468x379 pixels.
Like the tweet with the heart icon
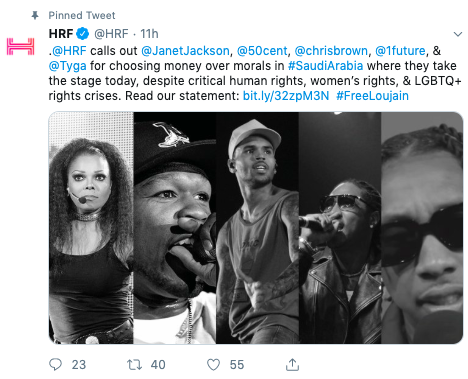pyautogui.click(x=213, y=365)
